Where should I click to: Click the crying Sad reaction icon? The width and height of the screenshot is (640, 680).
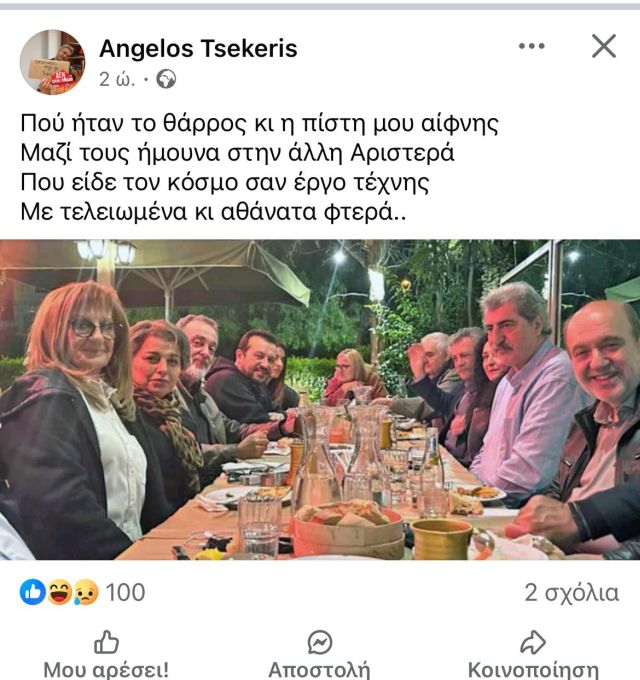tap(86, 592)
